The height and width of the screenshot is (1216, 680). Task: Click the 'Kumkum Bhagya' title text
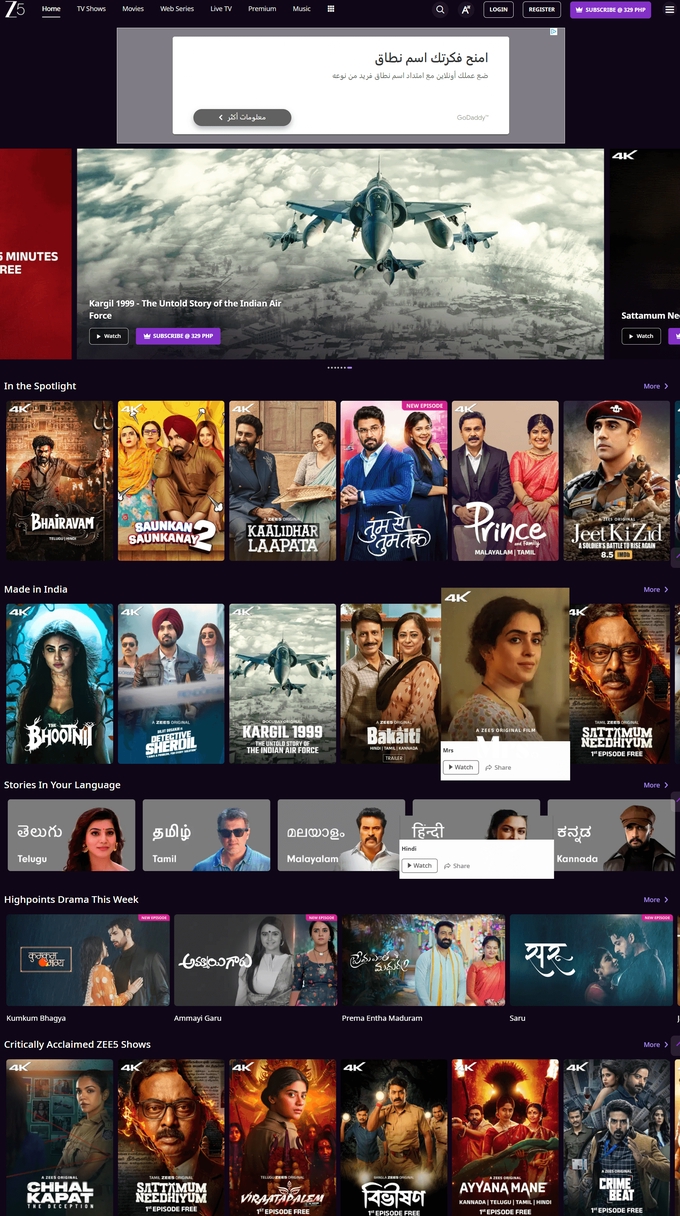36,1018
